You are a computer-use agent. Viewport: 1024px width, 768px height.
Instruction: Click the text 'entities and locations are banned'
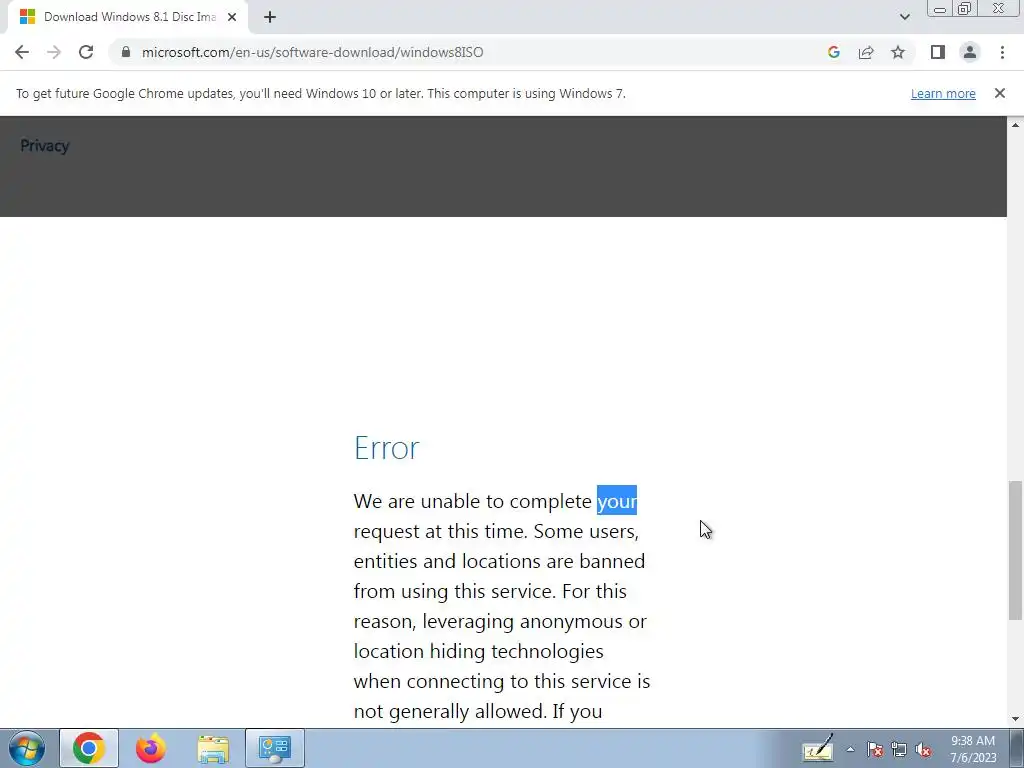tap(500, 562)
